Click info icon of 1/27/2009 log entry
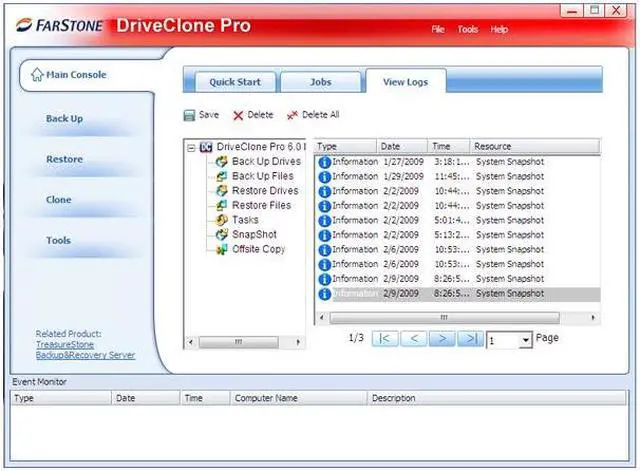The width and height of the screenshot is (640, 471). (324, 162)
